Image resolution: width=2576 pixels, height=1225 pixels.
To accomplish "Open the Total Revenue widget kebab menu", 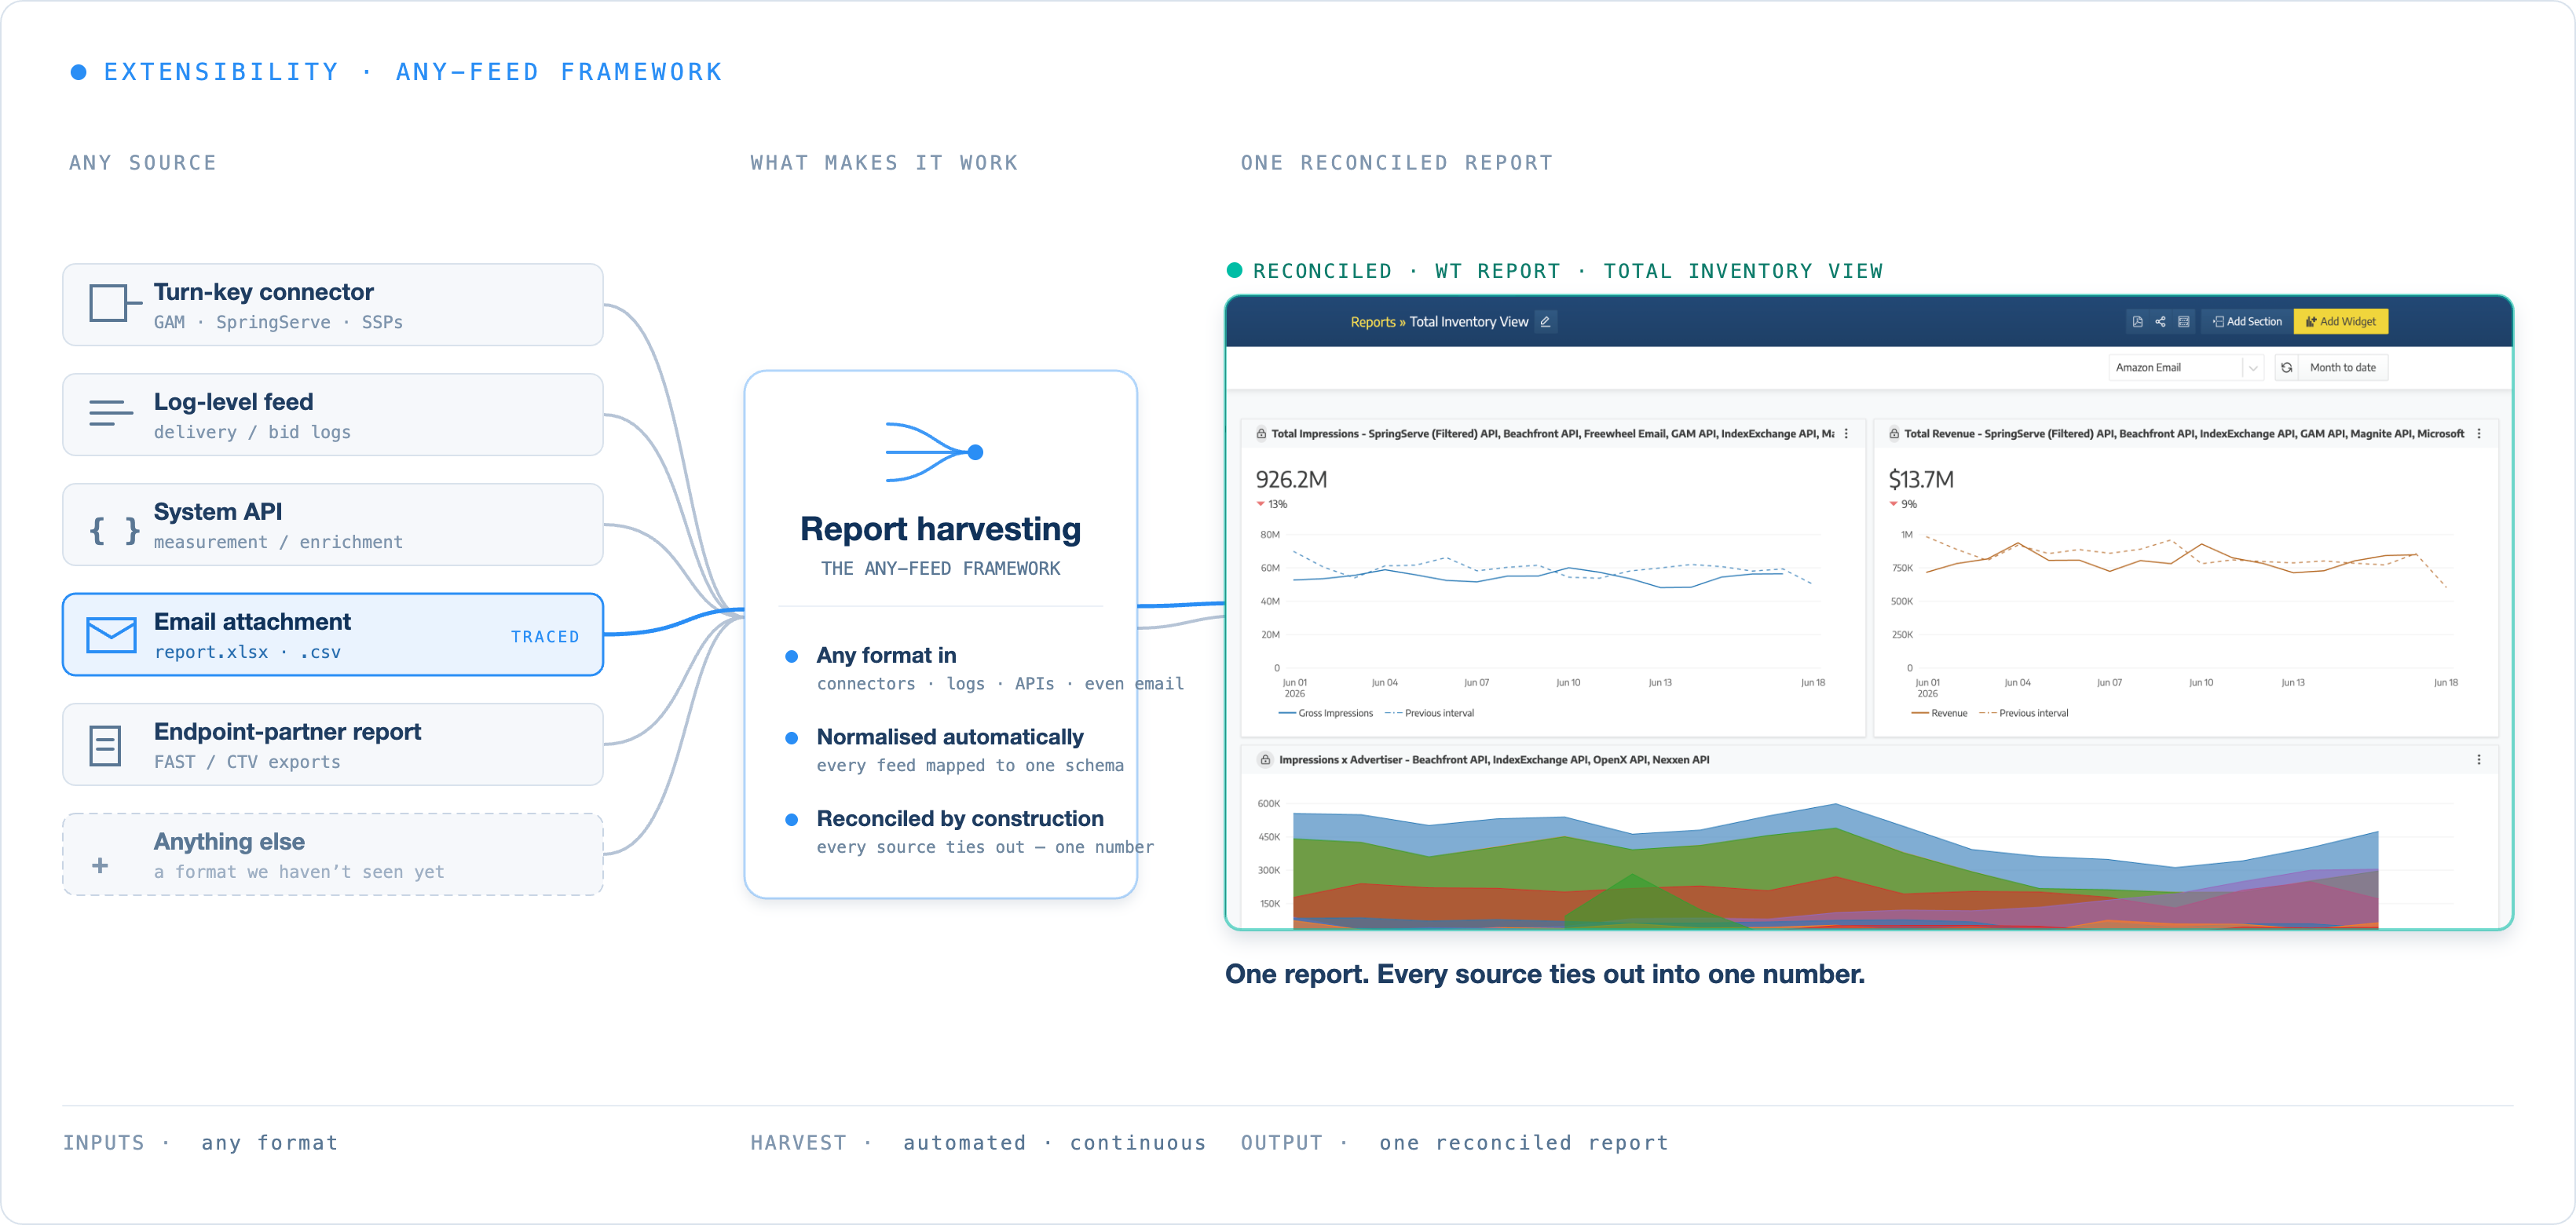I will [x=2478, y=434].
